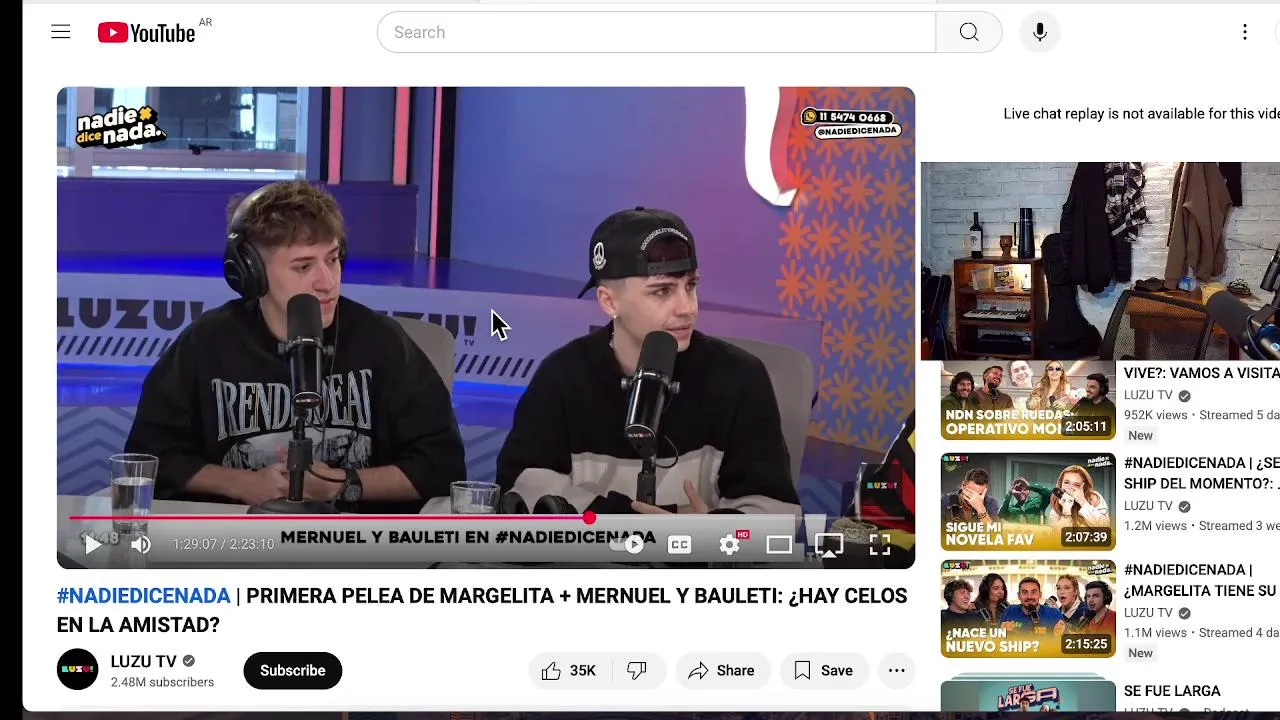Open '#NADIEDICENADA | ¿SE' ship del momento title
The image size is (1280, 720).
(x=1201, y=473)
